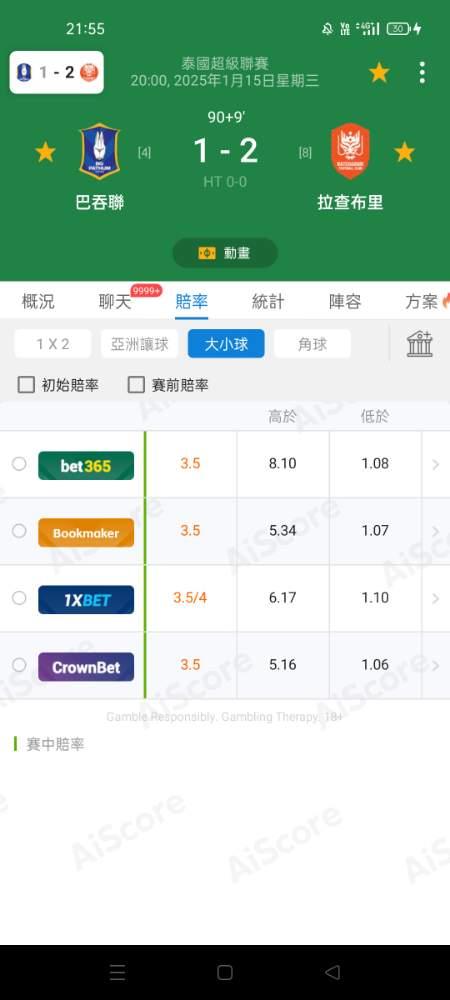Open the 泰國超級聯賽 league title
Viewport: 450px width, 1000px height.
point(225,64)
